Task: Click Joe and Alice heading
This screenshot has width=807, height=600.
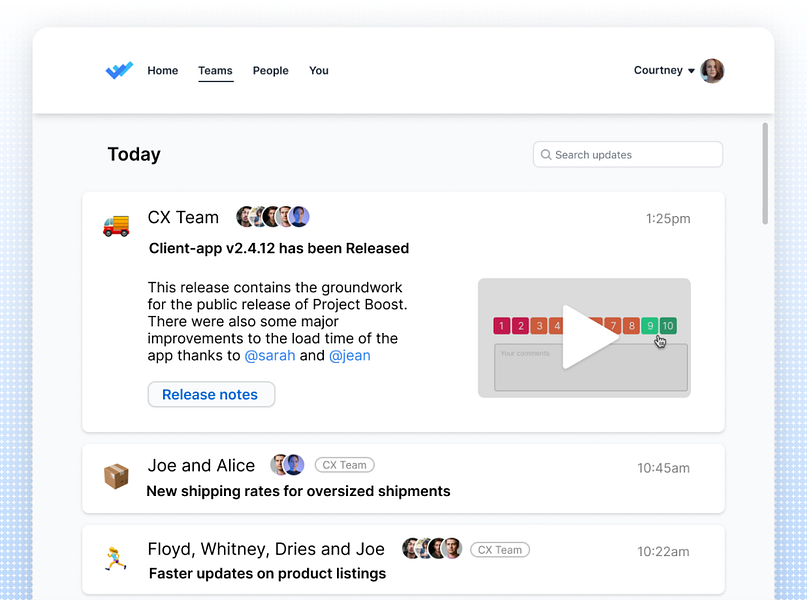Action: (201, 465)
